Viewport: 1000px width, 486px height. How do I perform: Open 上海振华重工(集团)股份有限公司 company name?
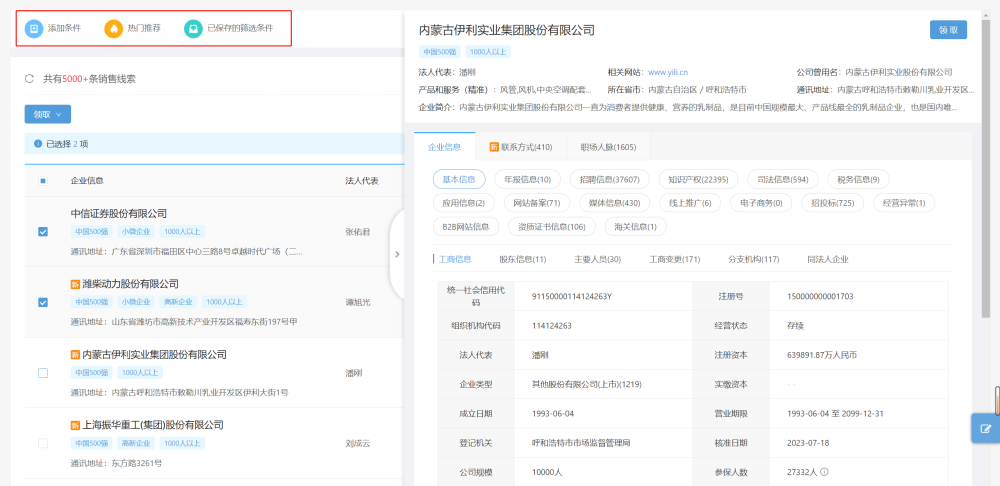pyautogui.click(x=153, y=425)
